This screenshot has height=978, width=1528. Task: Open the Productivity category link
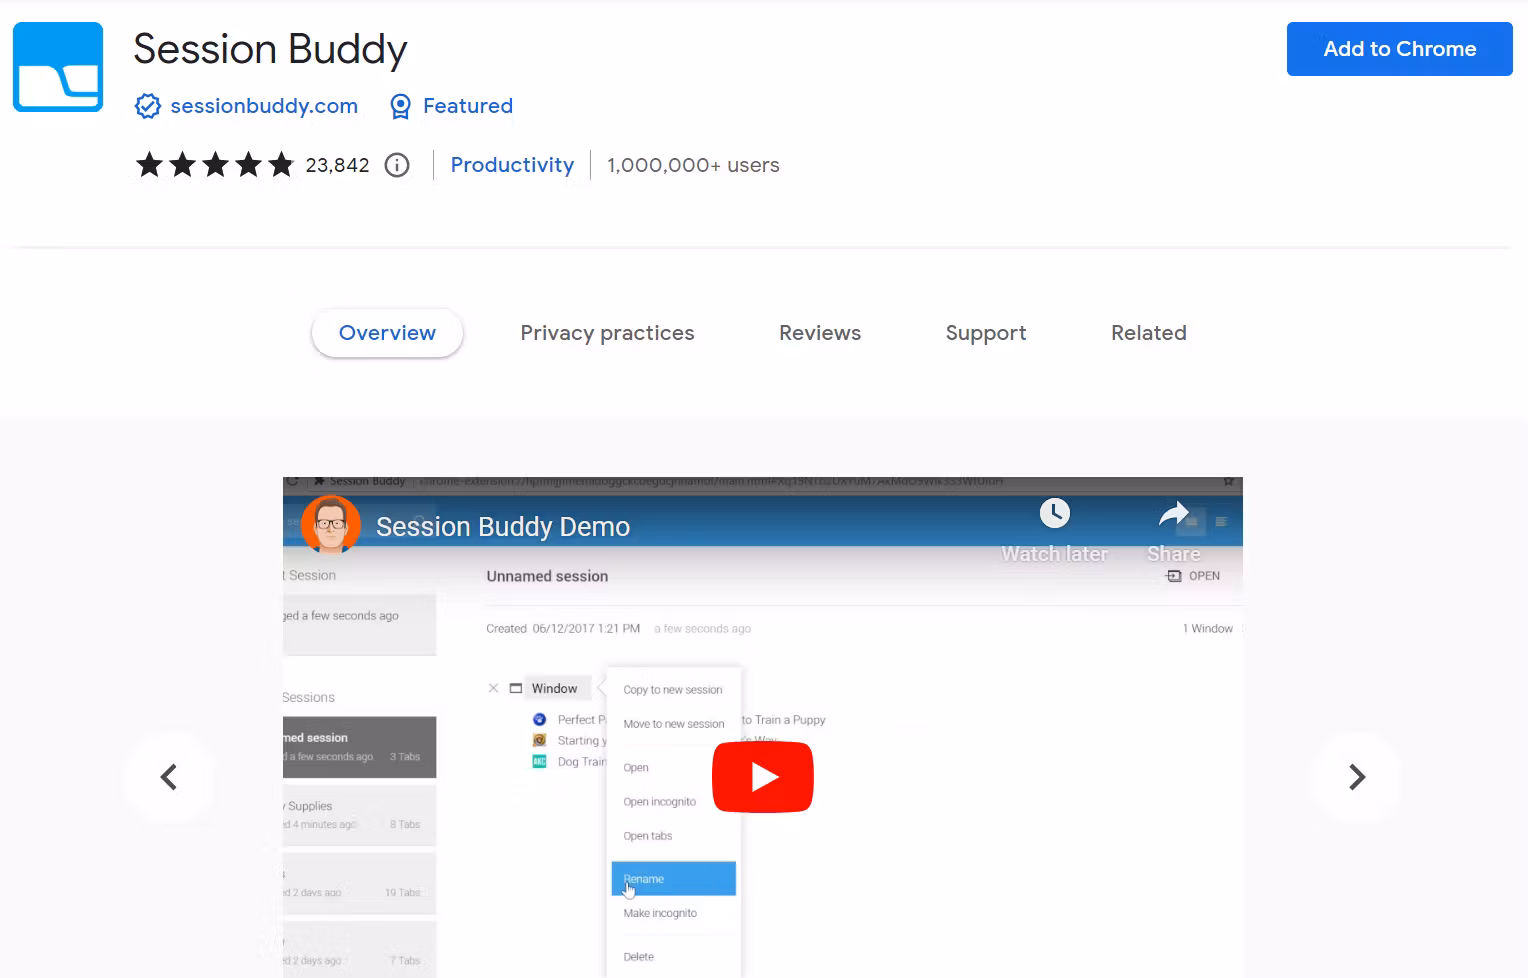click(x=512, y=165)
